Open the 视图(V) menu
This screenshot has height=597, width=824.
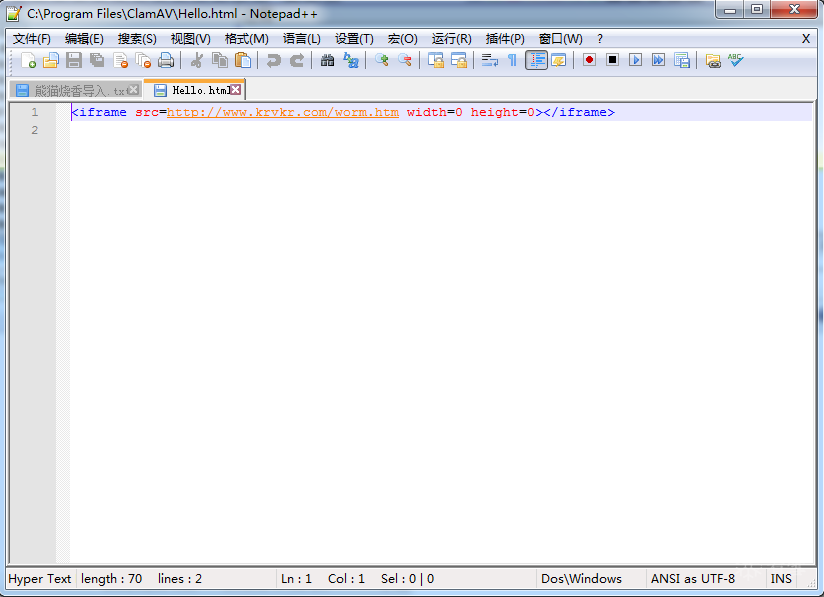tap(191, 39)
